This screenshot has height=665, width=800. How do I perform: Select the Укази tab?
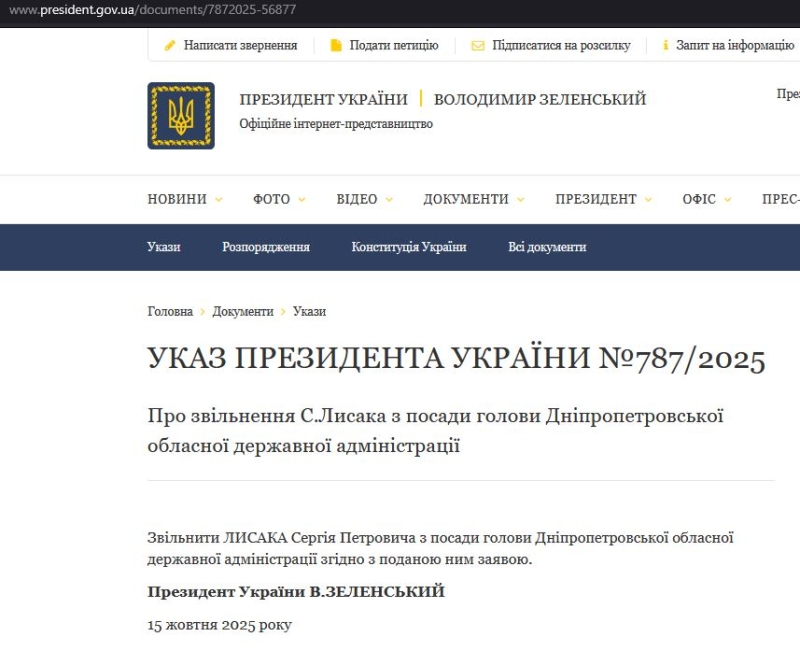(x=164, y=247)
